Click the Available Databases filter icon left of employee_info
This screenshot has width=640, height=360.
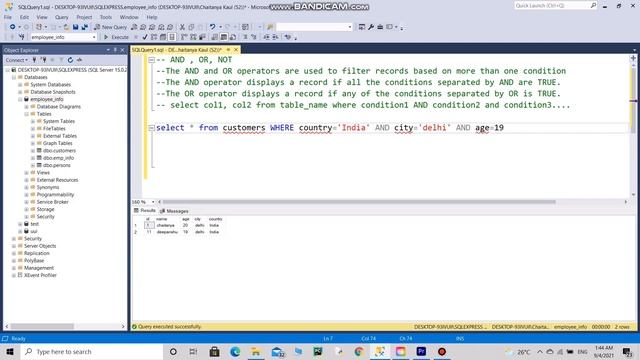click(x=22, y=37)
